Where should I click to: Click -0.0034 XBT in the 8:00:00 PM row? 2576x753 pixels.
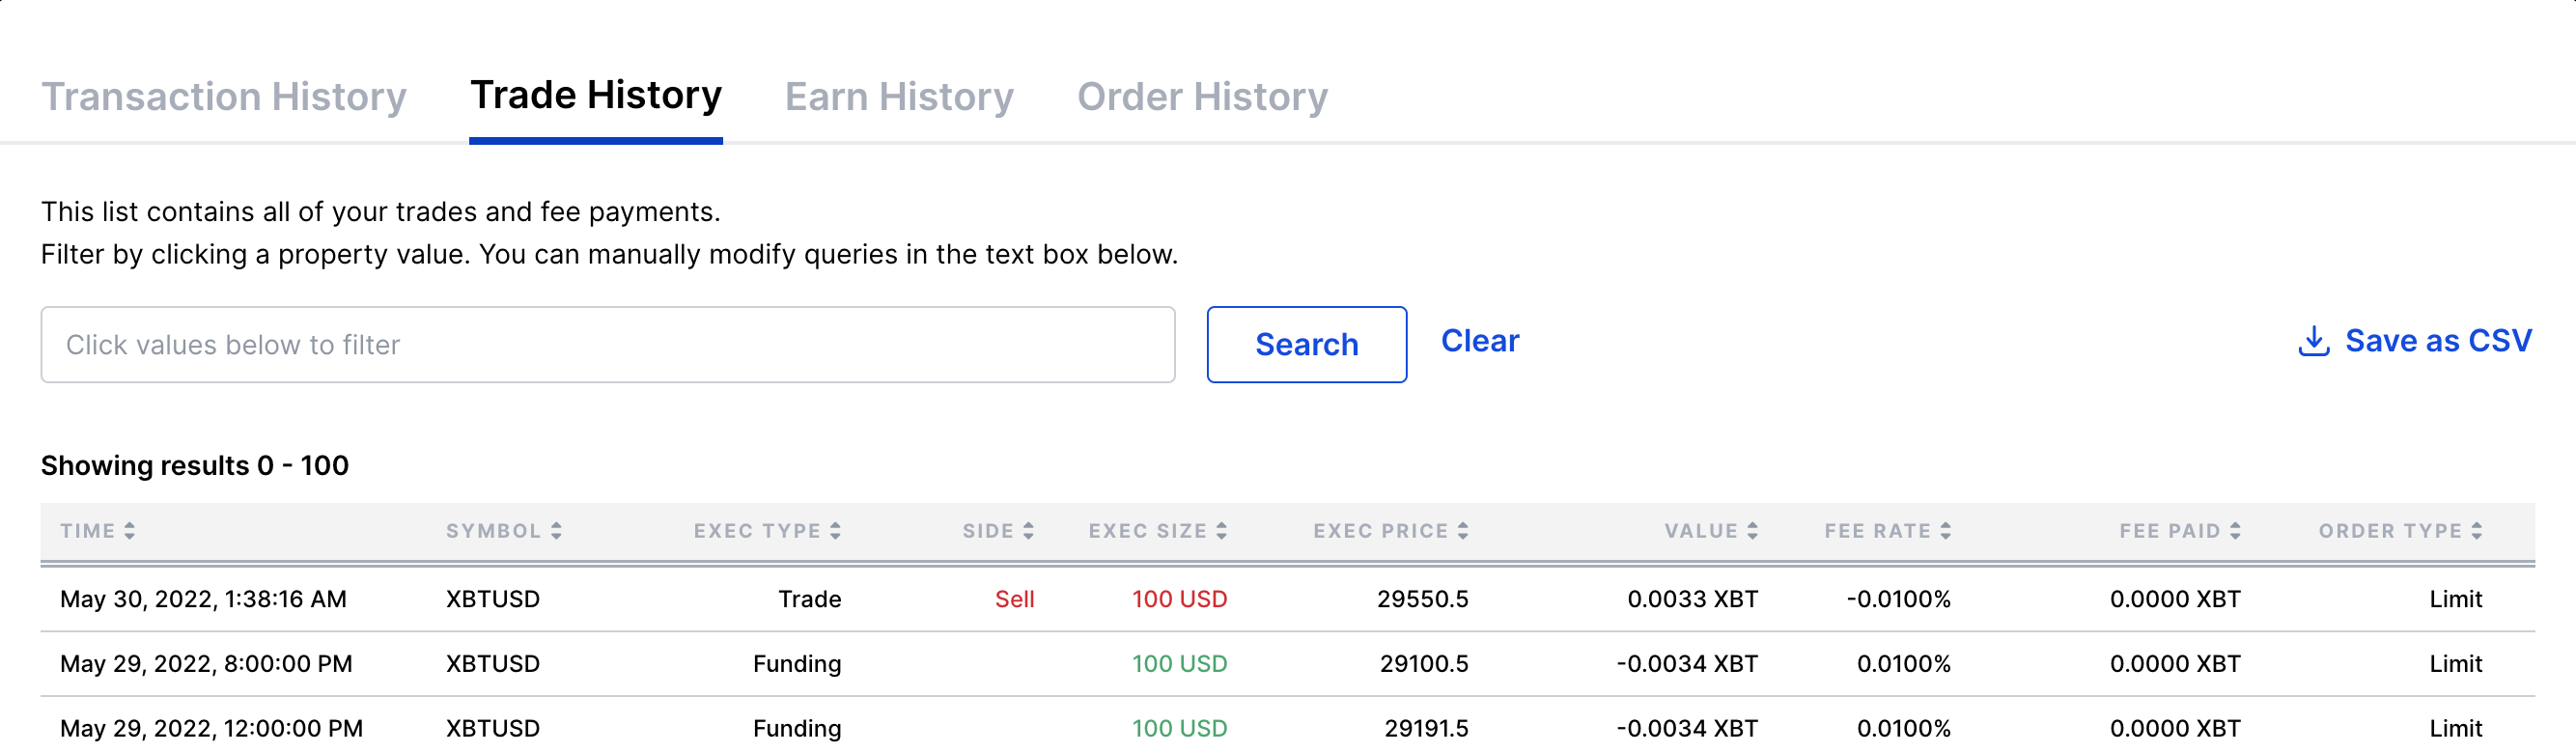click(x=1687, y=664)
